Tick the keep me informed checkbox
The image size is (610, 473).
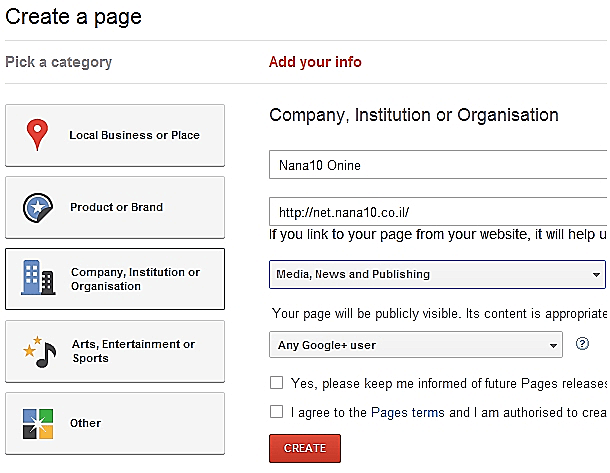276,383
